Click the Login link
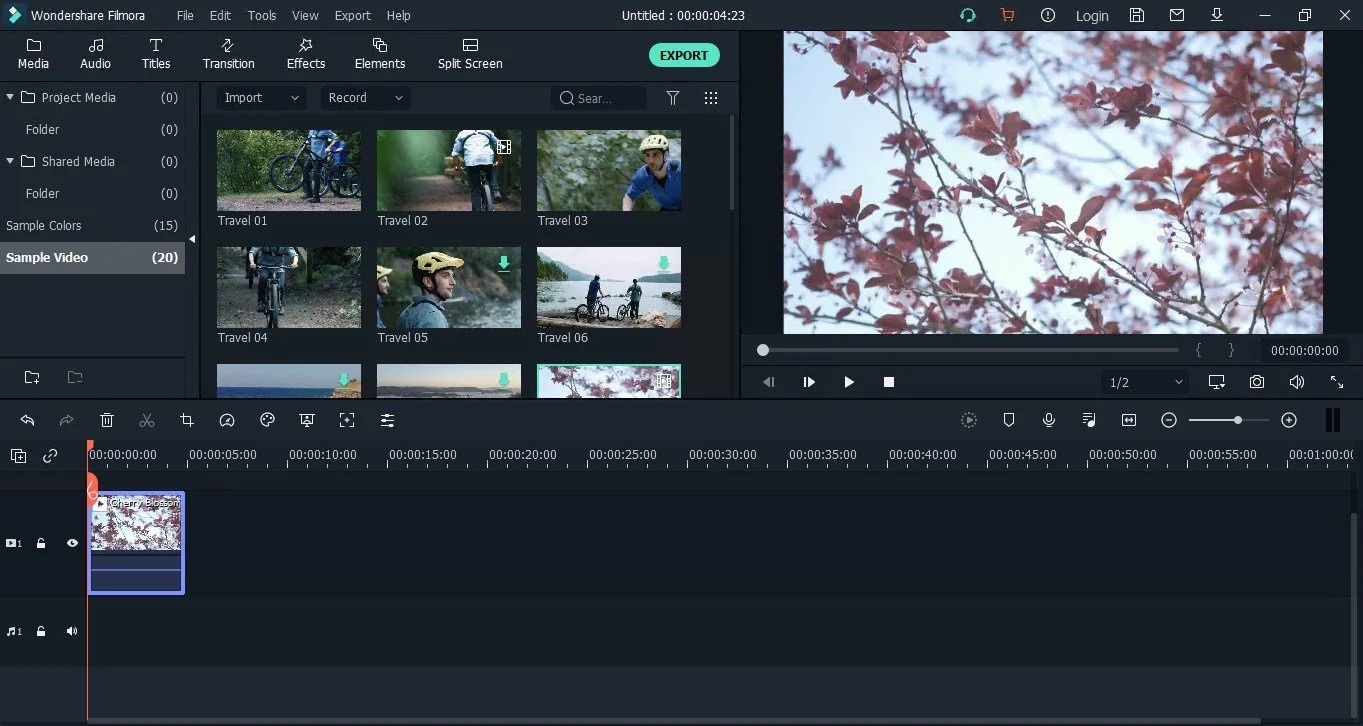Screen dimensions: 1363x726 pyautogui.click(x=1091, y=16)
